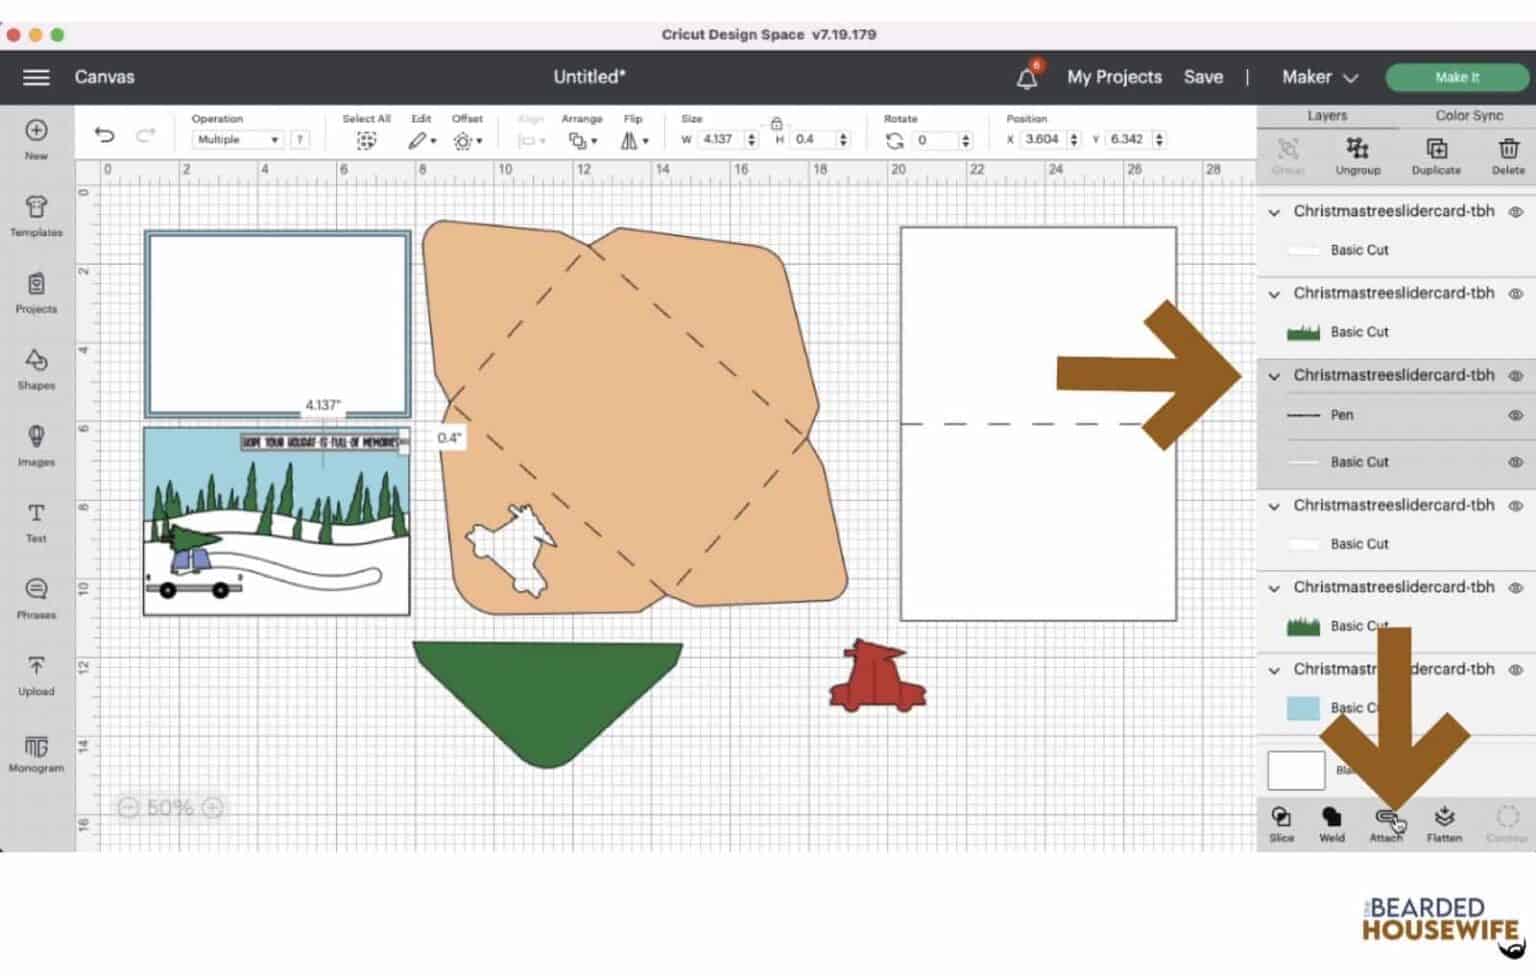Toggle the size lock aspect ratio
The height and width of the screenshot is (976, 1536).
(x=776, y=124)
